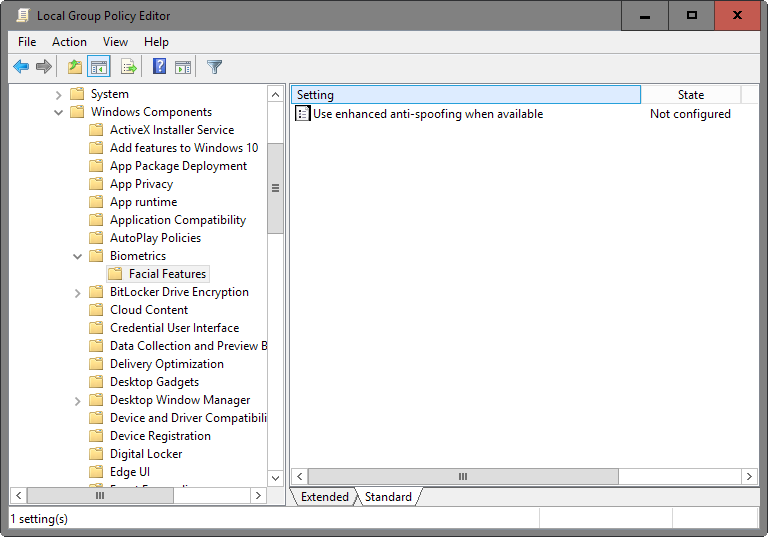Switch to the Standard tab
Screen dimensions: 768x537
coord(388,497)
